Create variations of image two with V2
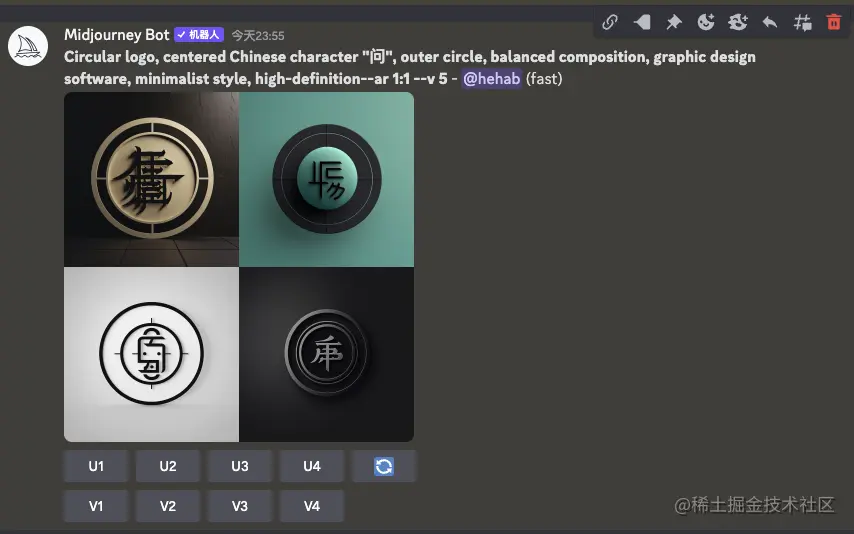The height and width of the screenshot is (534, 854). point(168,506)
